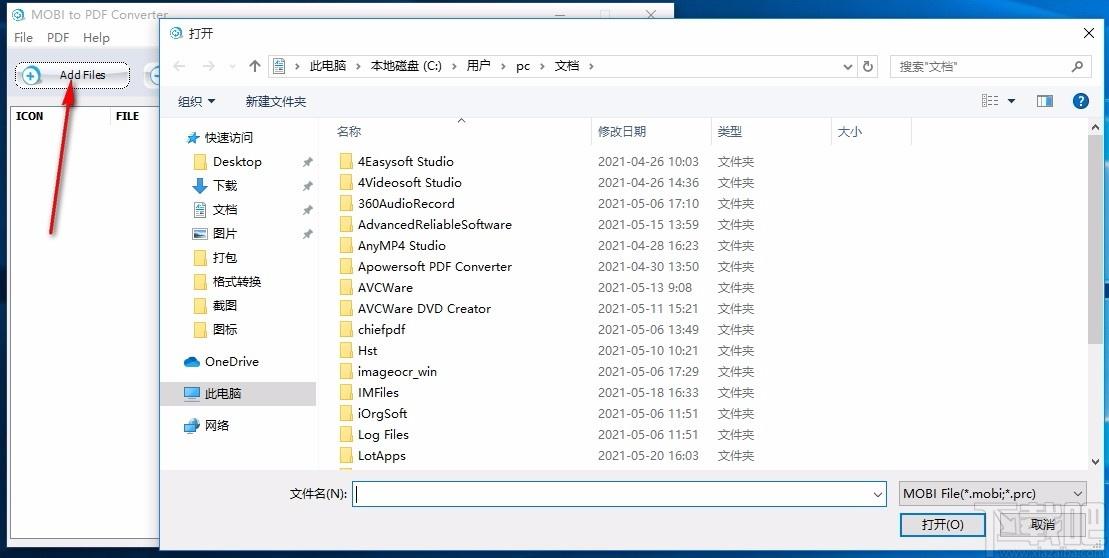Toggle the preview pane icon
Viewport: 1109px width, 558px height.
pos(1045,101)
